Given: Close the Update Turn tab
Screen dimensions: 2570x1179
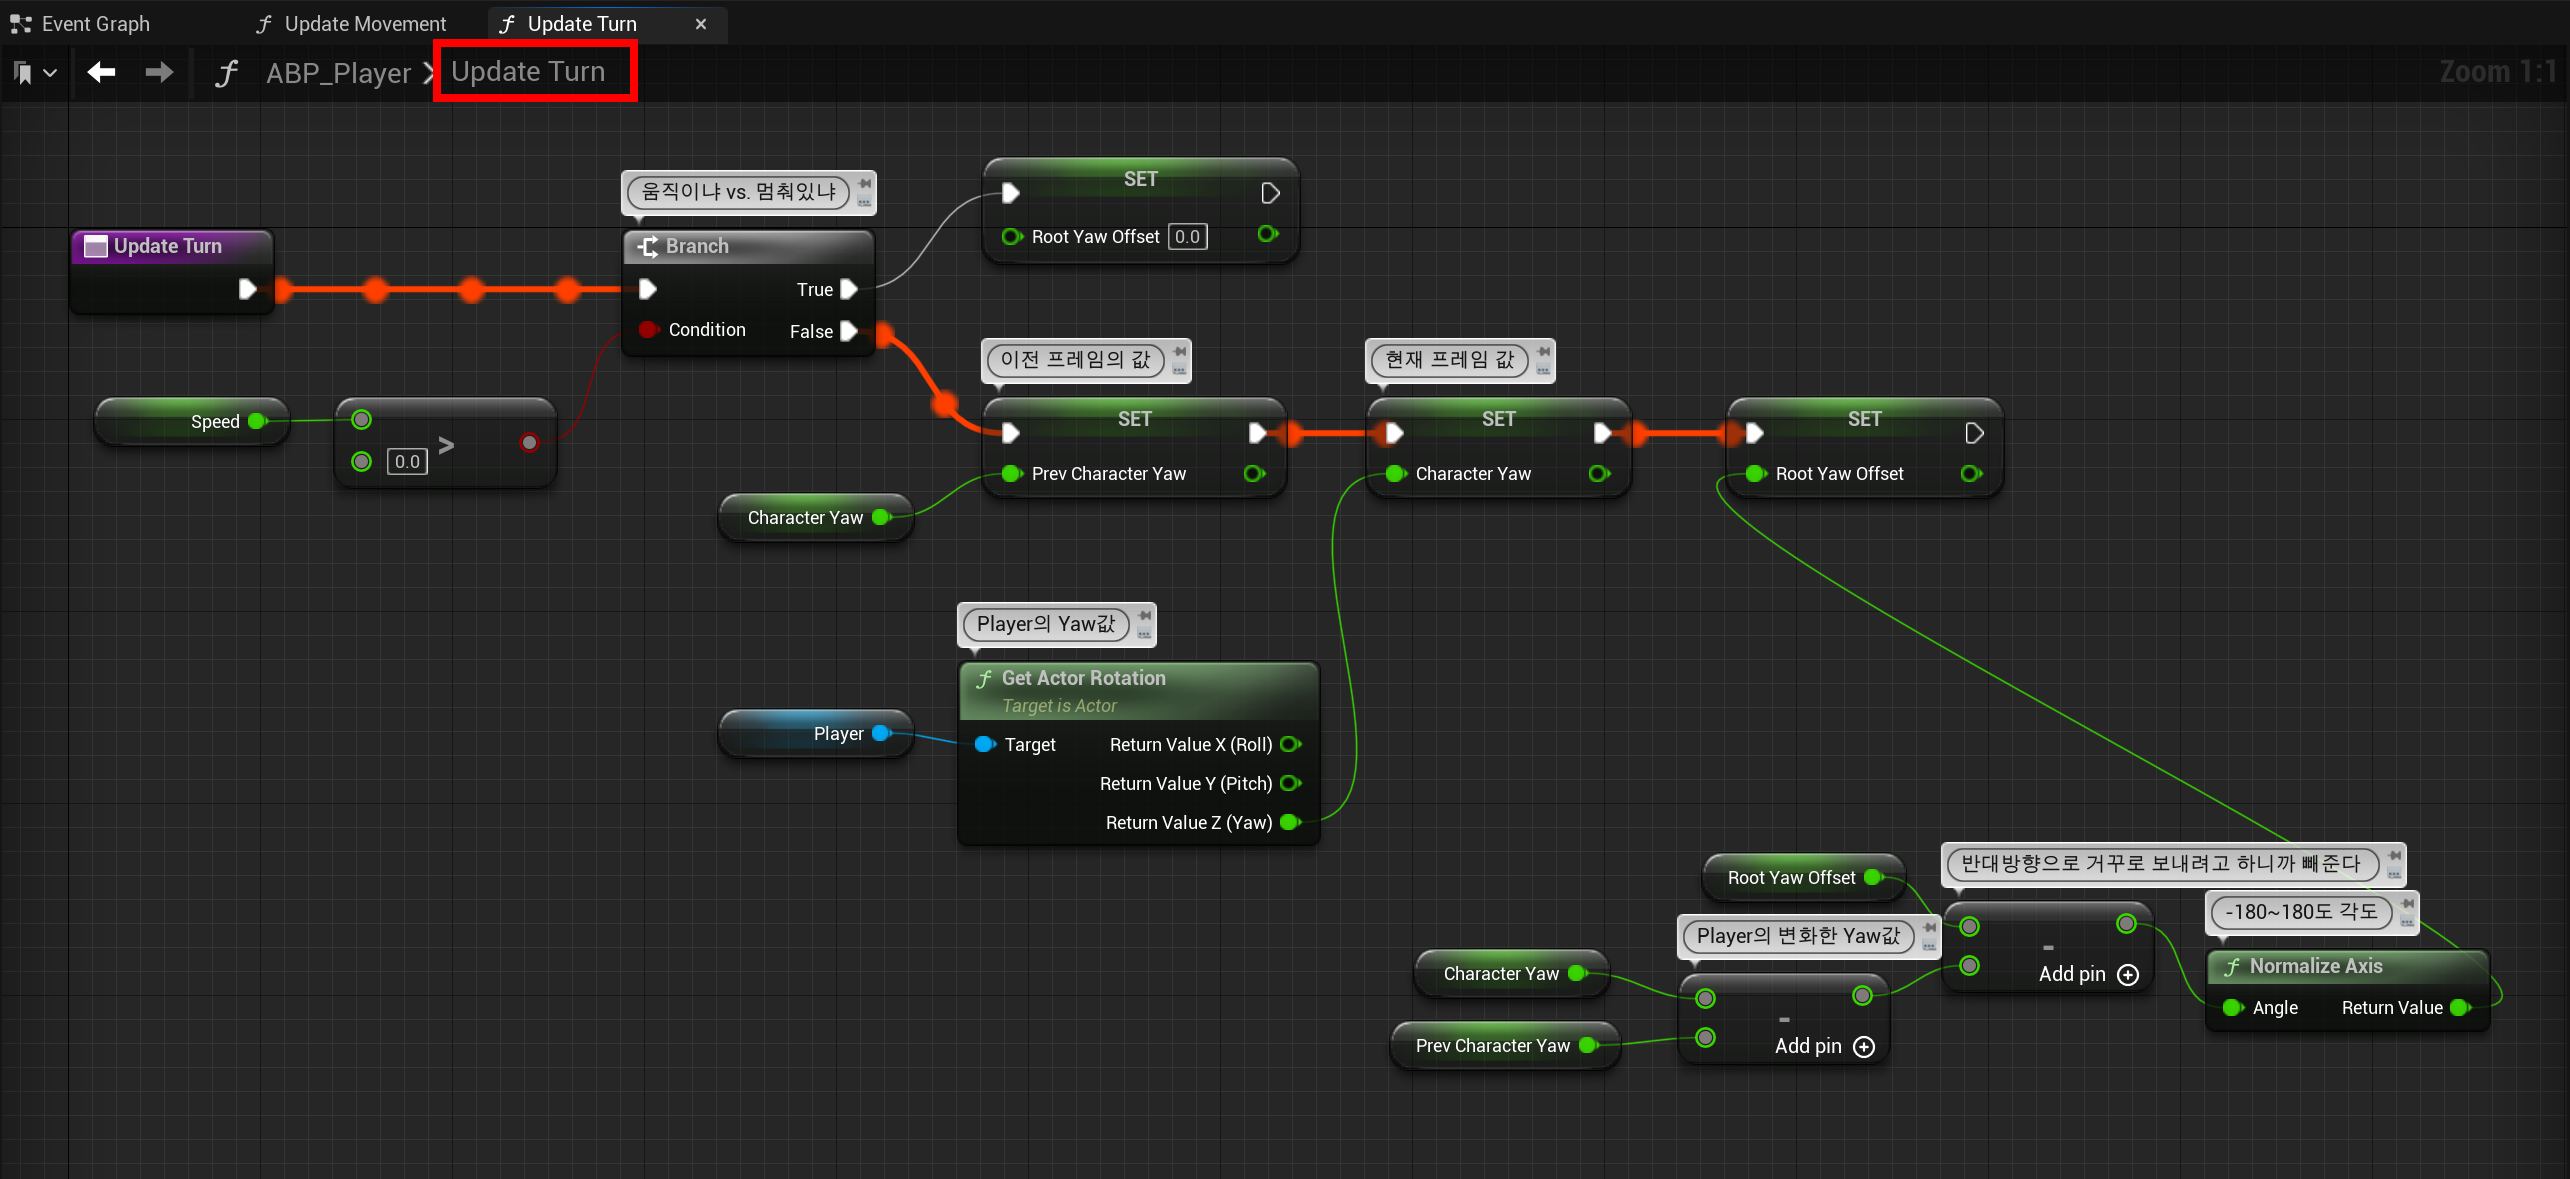Looking at the screenshot, I should click(x=700, y=23).
